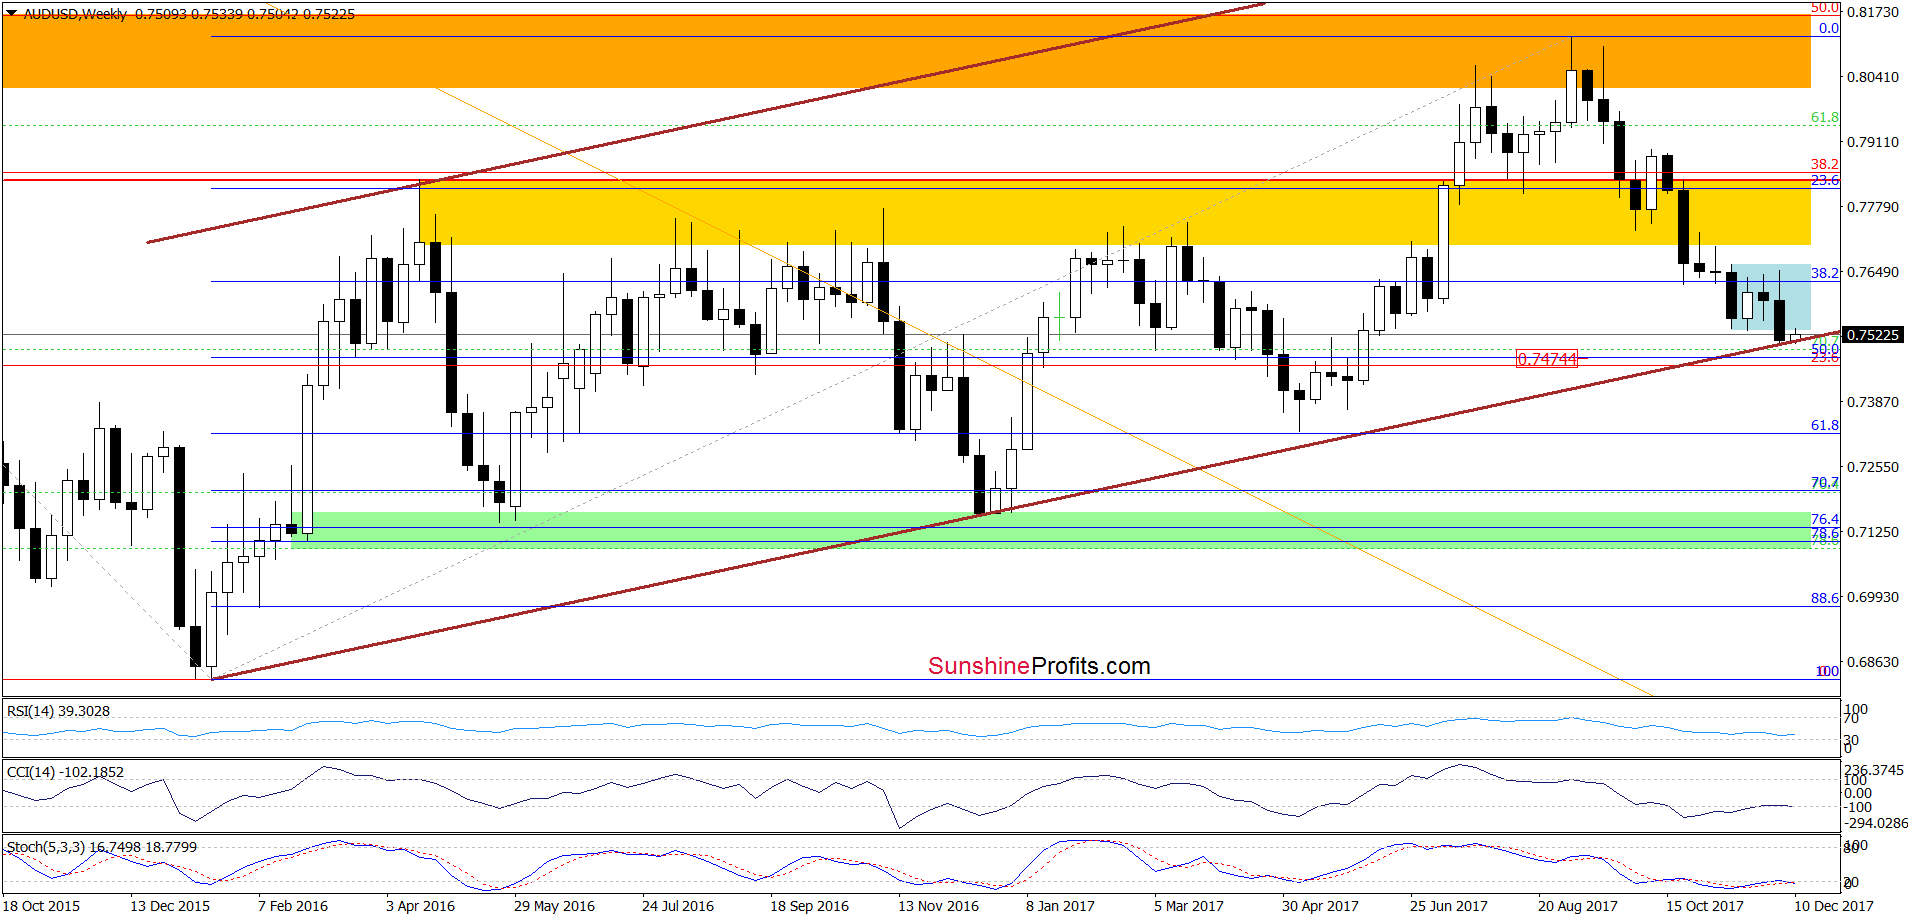1908x920 pixels.
Task: Click the blue 38.2 Fibonacci label near 0.76490
Action: pyautogui.click(x=1825, y=272)
